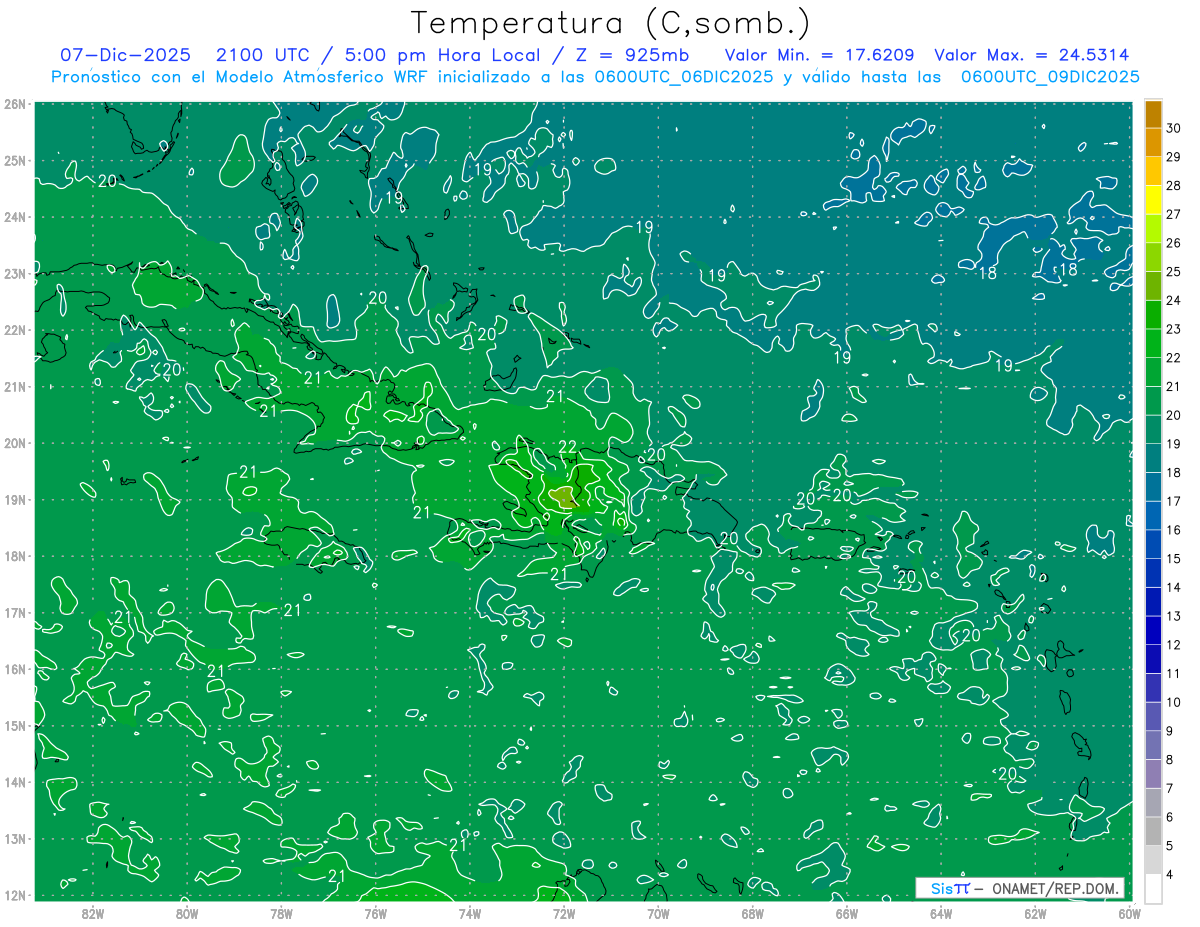Click legend value '26'
The image size is (1200, 927).
pos(1173,243)
